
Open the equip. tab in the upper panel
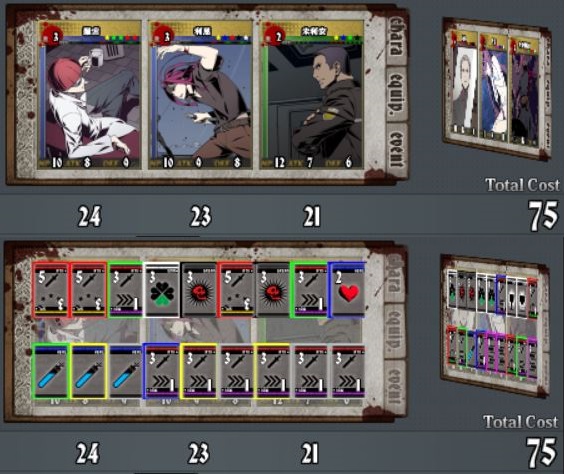pyautogui.click(x=397, y=93)
